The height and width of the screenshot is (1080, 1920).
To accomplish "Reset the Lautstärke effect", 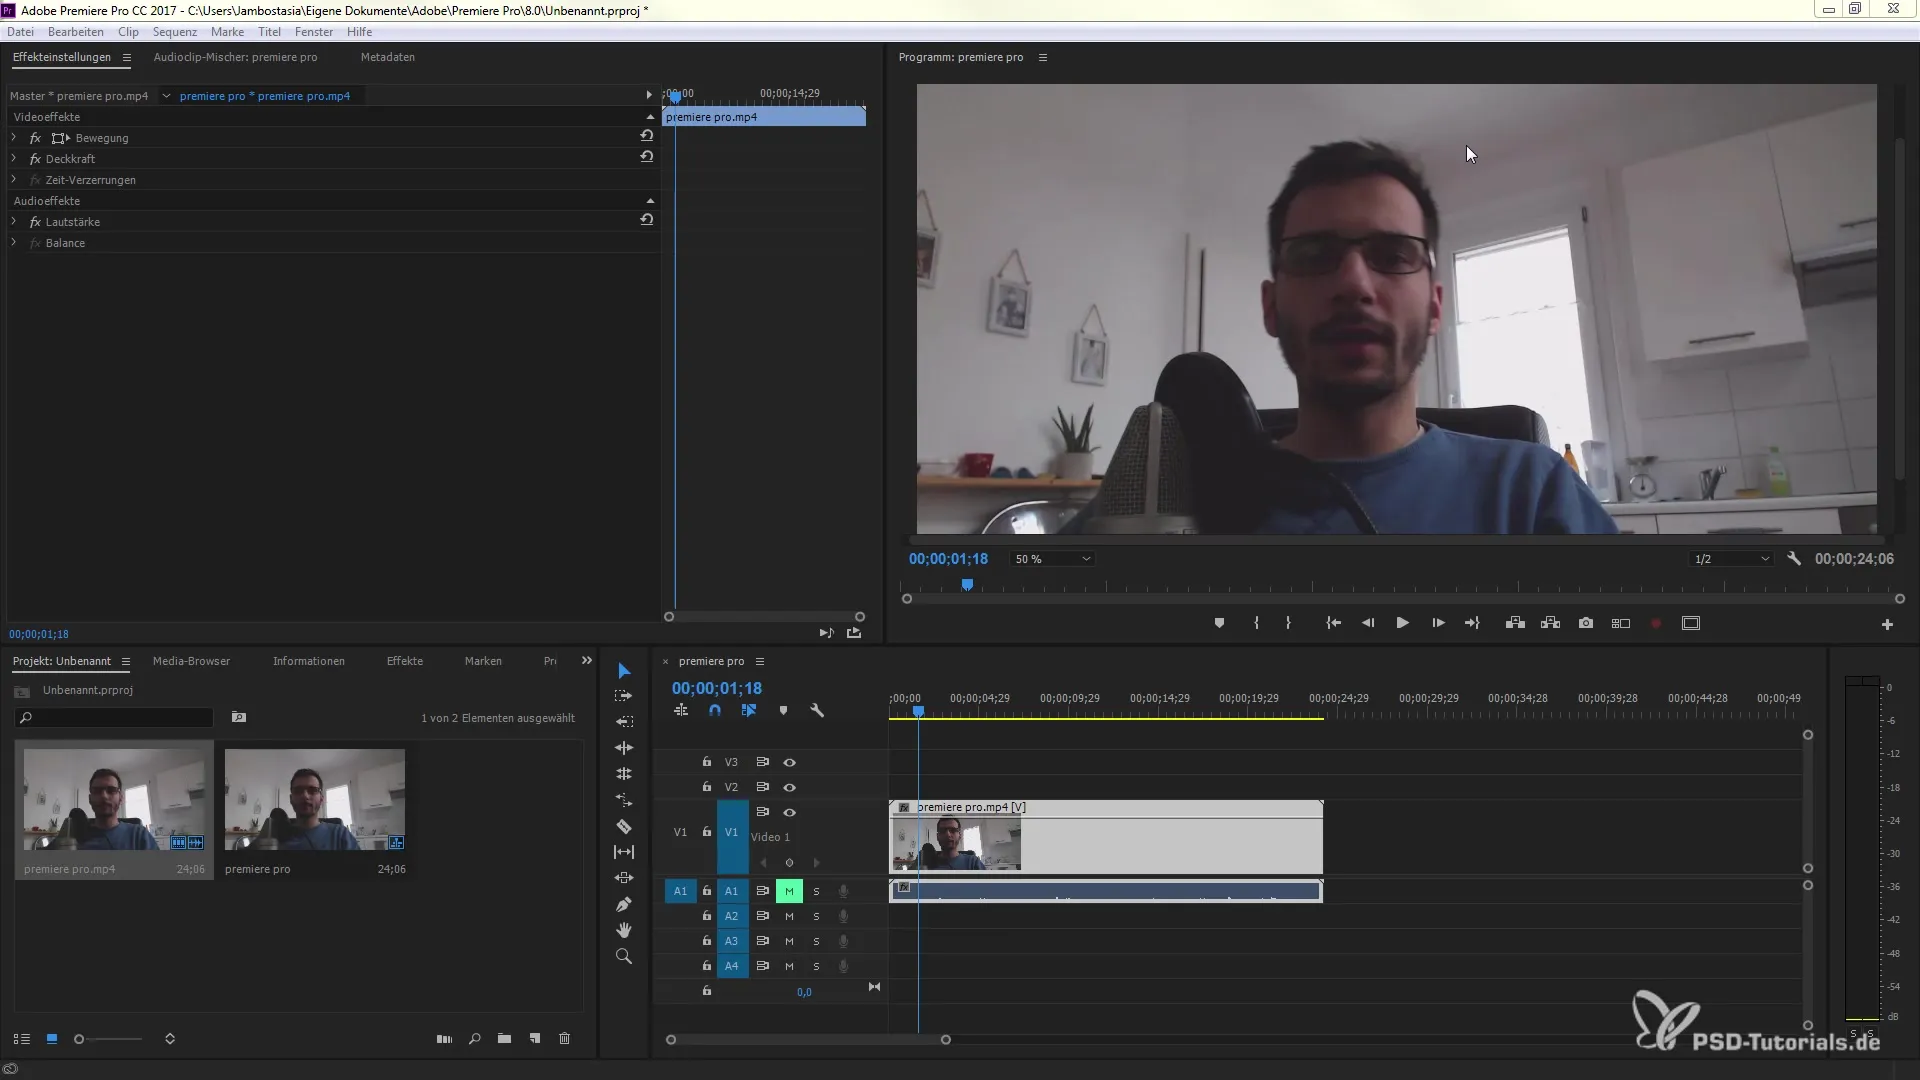I will click(647, 220).
